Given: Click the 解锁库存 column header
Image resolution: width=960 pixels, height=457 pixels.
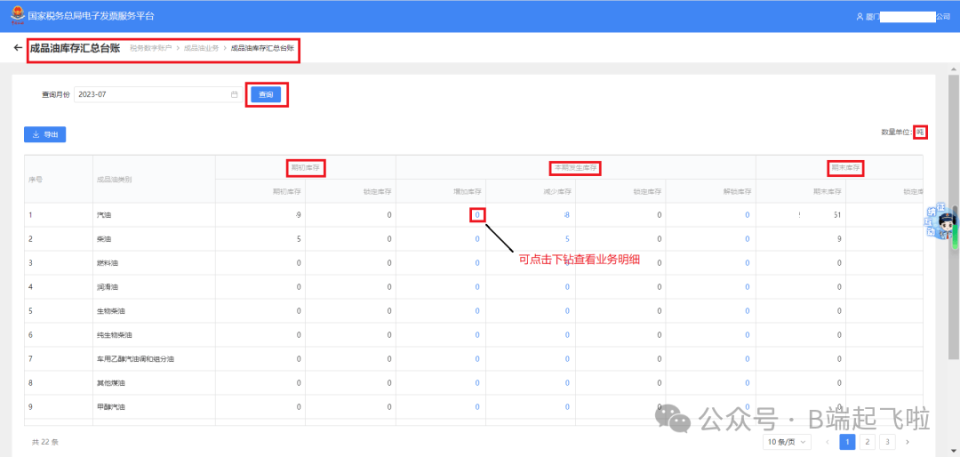Looking at the screenshot, I should point(711,191).
